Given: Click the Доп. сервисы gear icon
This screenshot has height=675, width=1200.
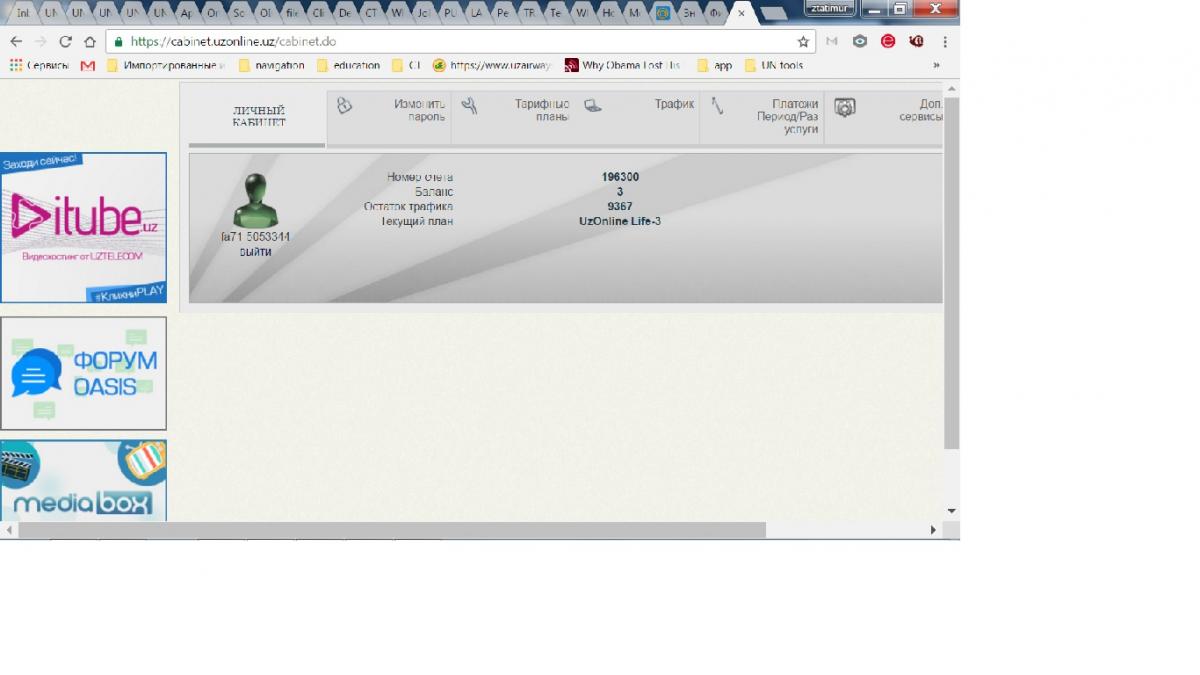Looking at the screenshot, I should click(845, 108).
